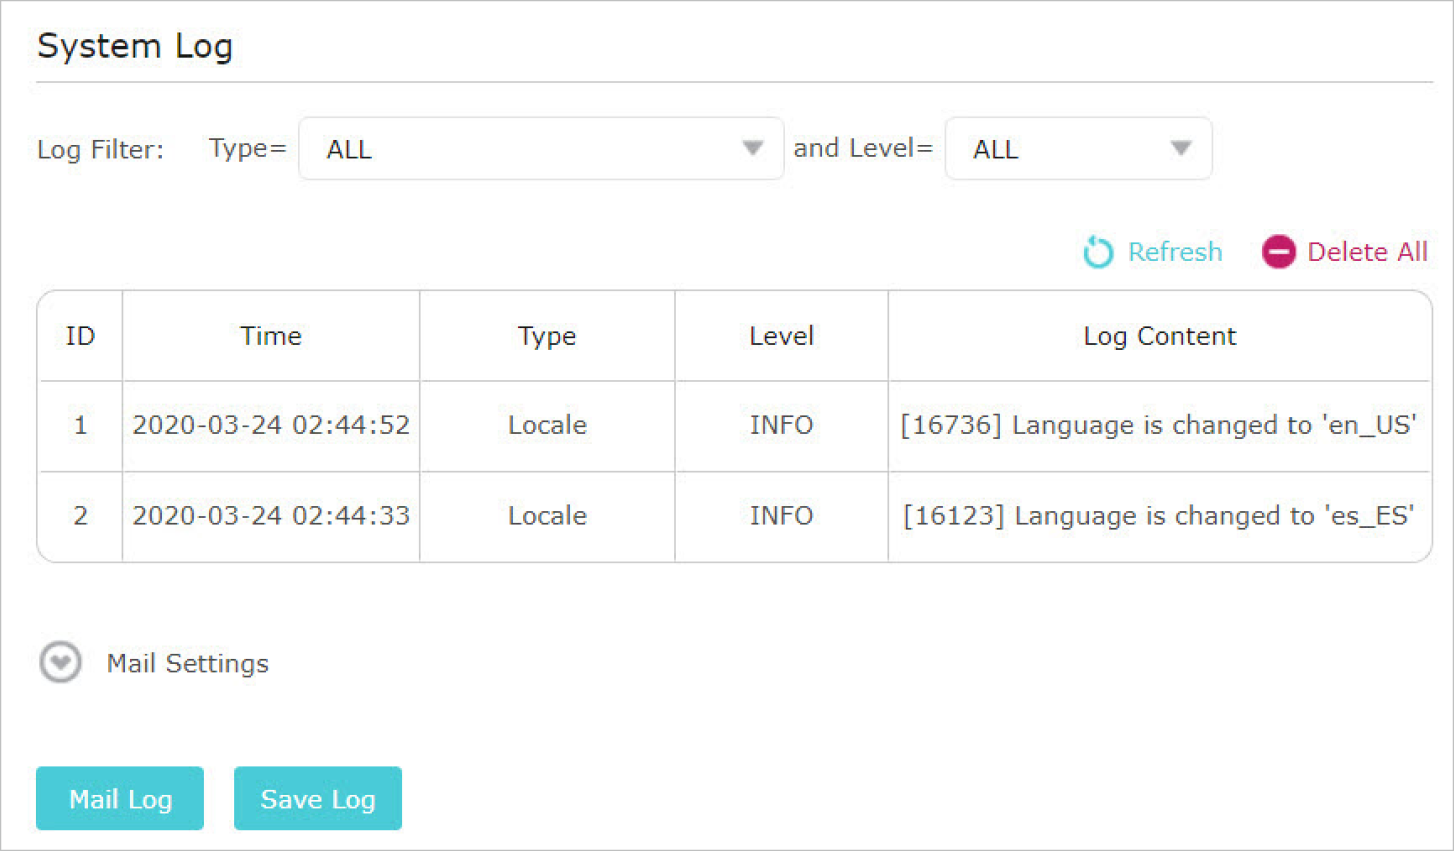The image size is (1454, 851).
Task: Click the System Log heading
Action: pos(135,47)
